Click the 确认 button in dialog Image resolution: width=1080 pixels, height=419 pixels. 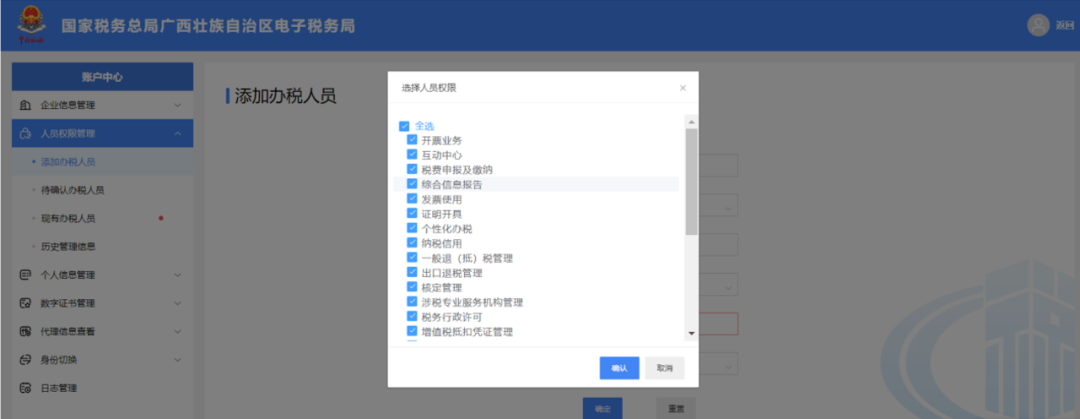619,368
